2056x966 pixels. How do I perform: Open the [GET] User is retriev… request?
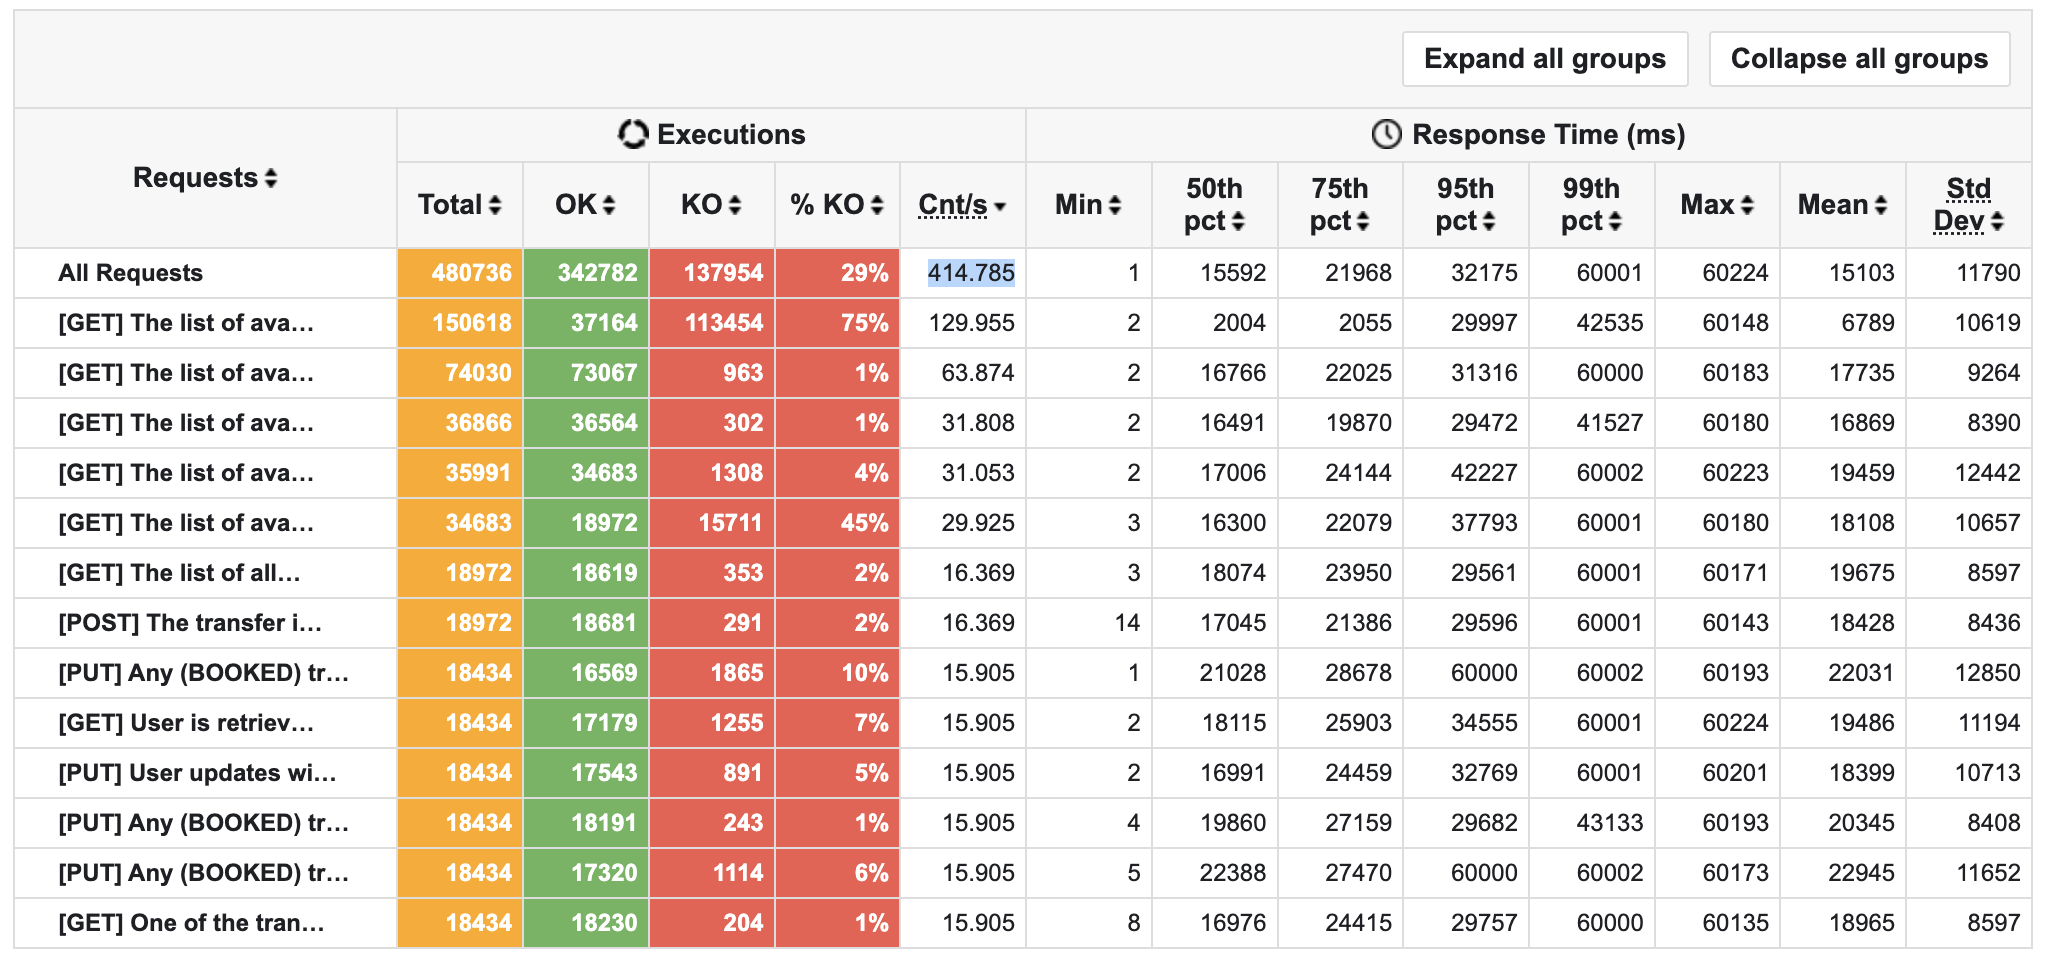(186, 723)
